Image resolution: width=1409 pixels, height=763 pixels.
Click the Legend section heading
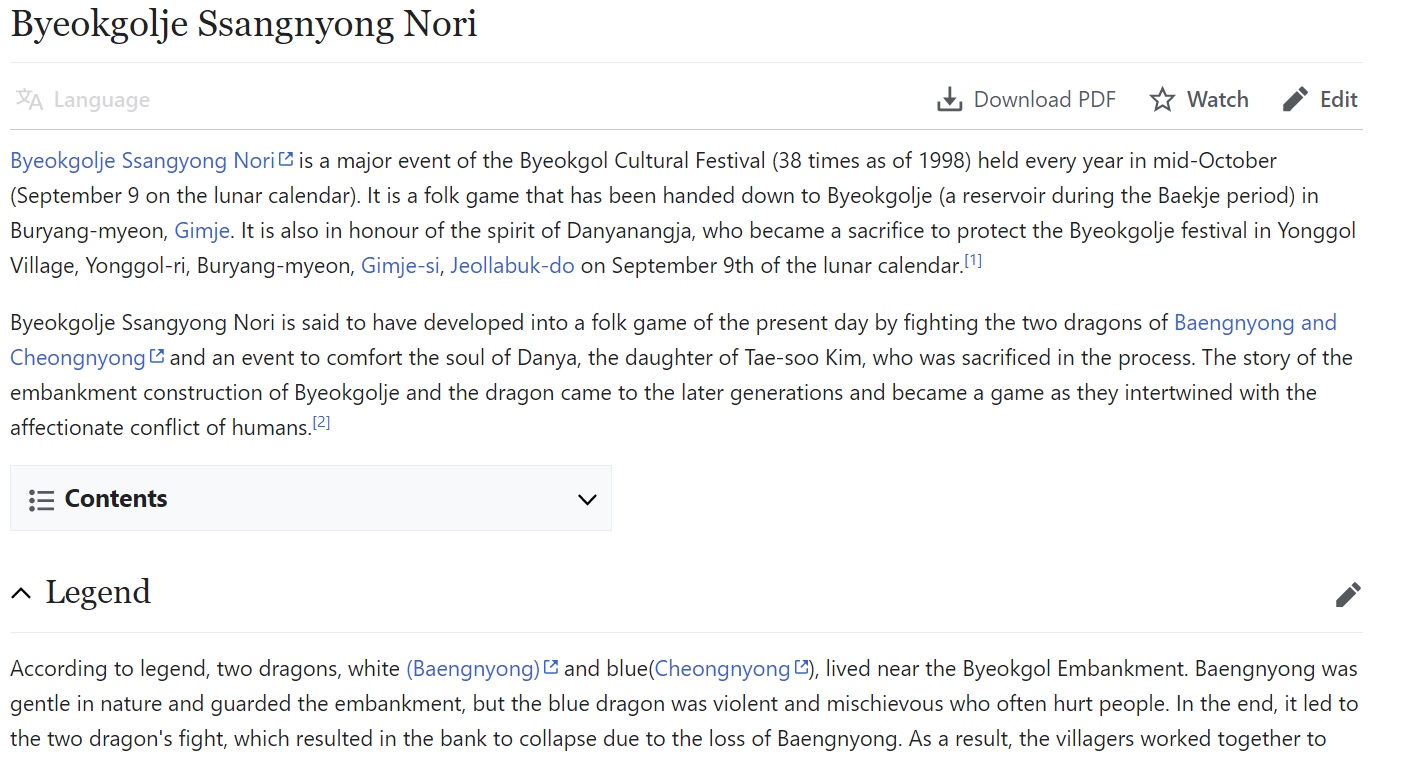[x=98, y=592]
